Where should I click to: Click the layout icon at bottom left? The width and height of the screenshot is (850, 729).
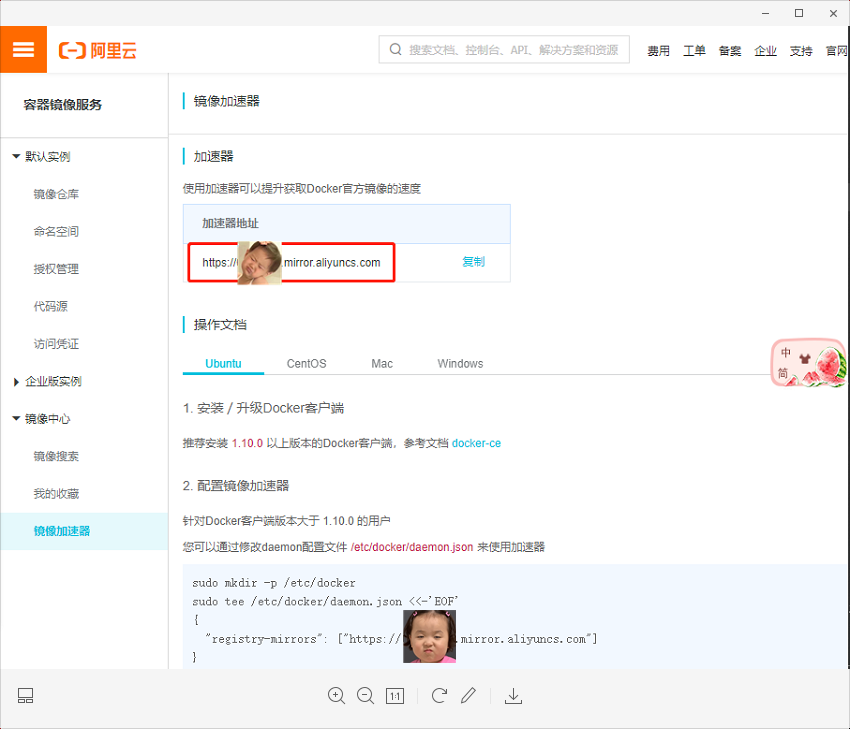[x=25, y=695]
